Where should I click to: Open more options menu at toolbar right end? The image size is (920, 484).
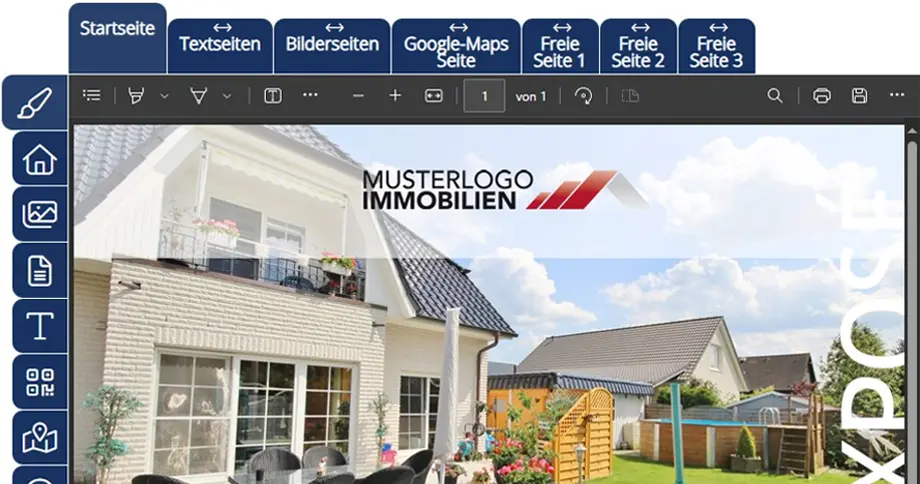[x=896, y=96]
